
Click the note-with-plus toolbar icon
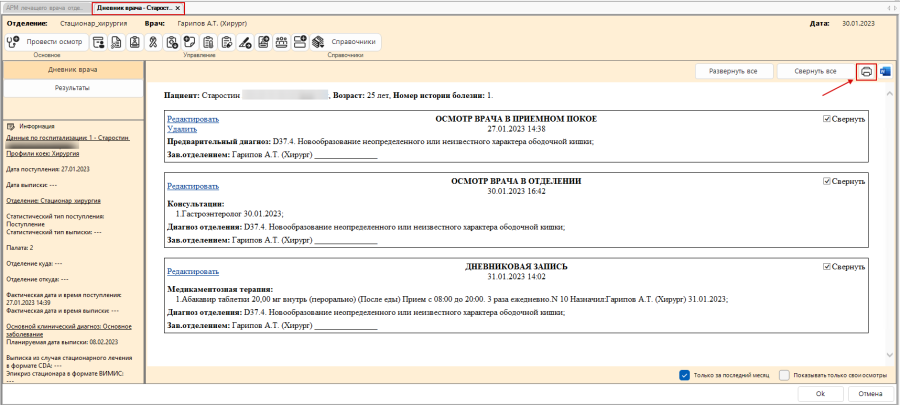point(189,42)
